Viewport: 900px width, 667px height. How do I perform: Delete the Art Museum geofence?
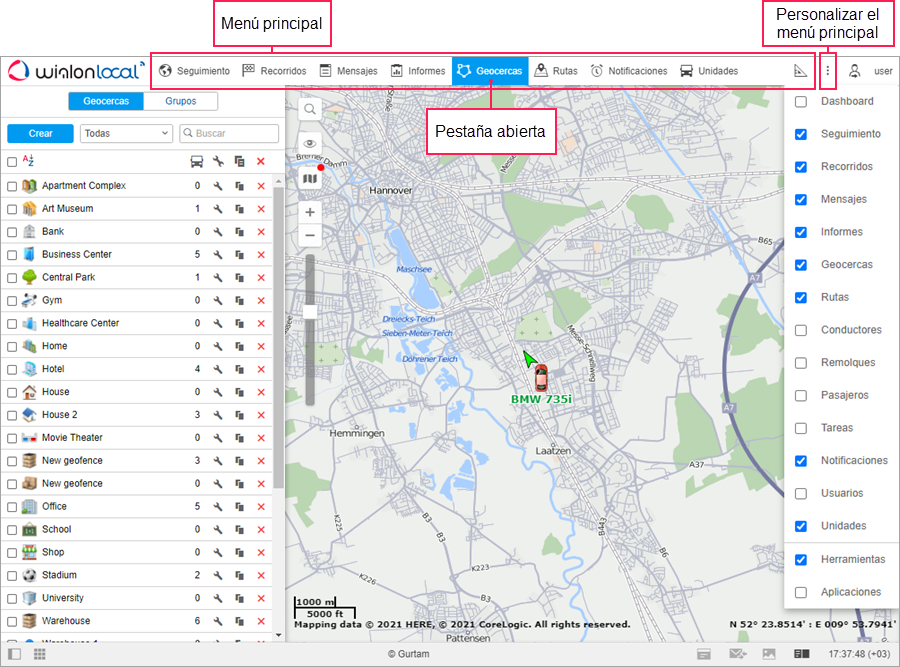[x=261, y=209]
